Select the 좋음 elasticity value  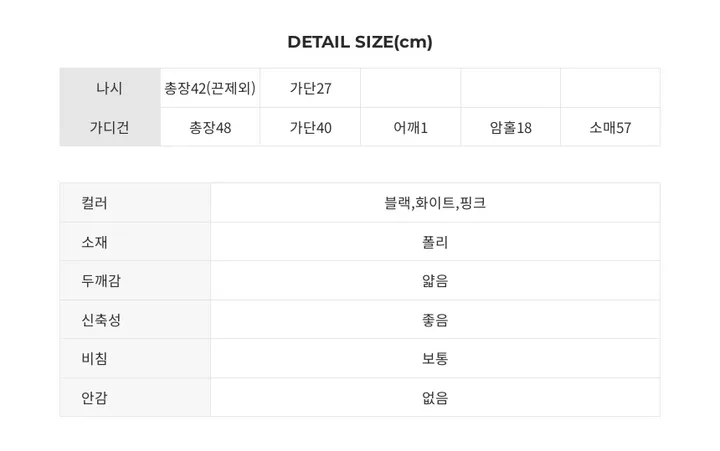tap(435, 320)
